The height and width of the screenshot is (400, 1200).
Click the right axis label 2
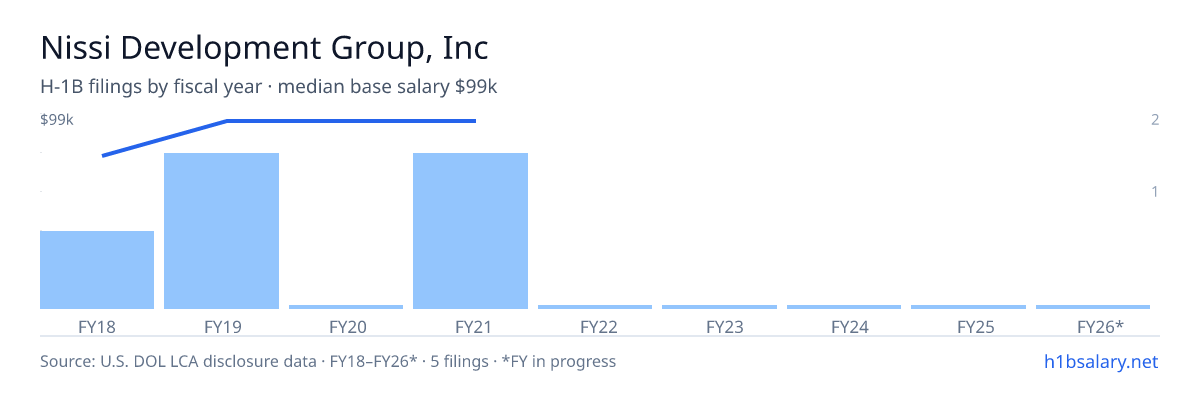1155,120
